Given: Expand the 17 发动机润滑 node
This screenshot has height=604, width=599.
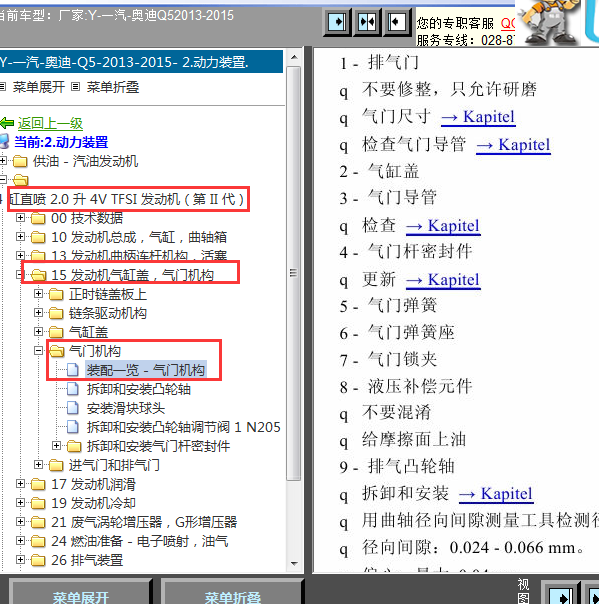Looking at the screenshot, I should coord(20,484).
